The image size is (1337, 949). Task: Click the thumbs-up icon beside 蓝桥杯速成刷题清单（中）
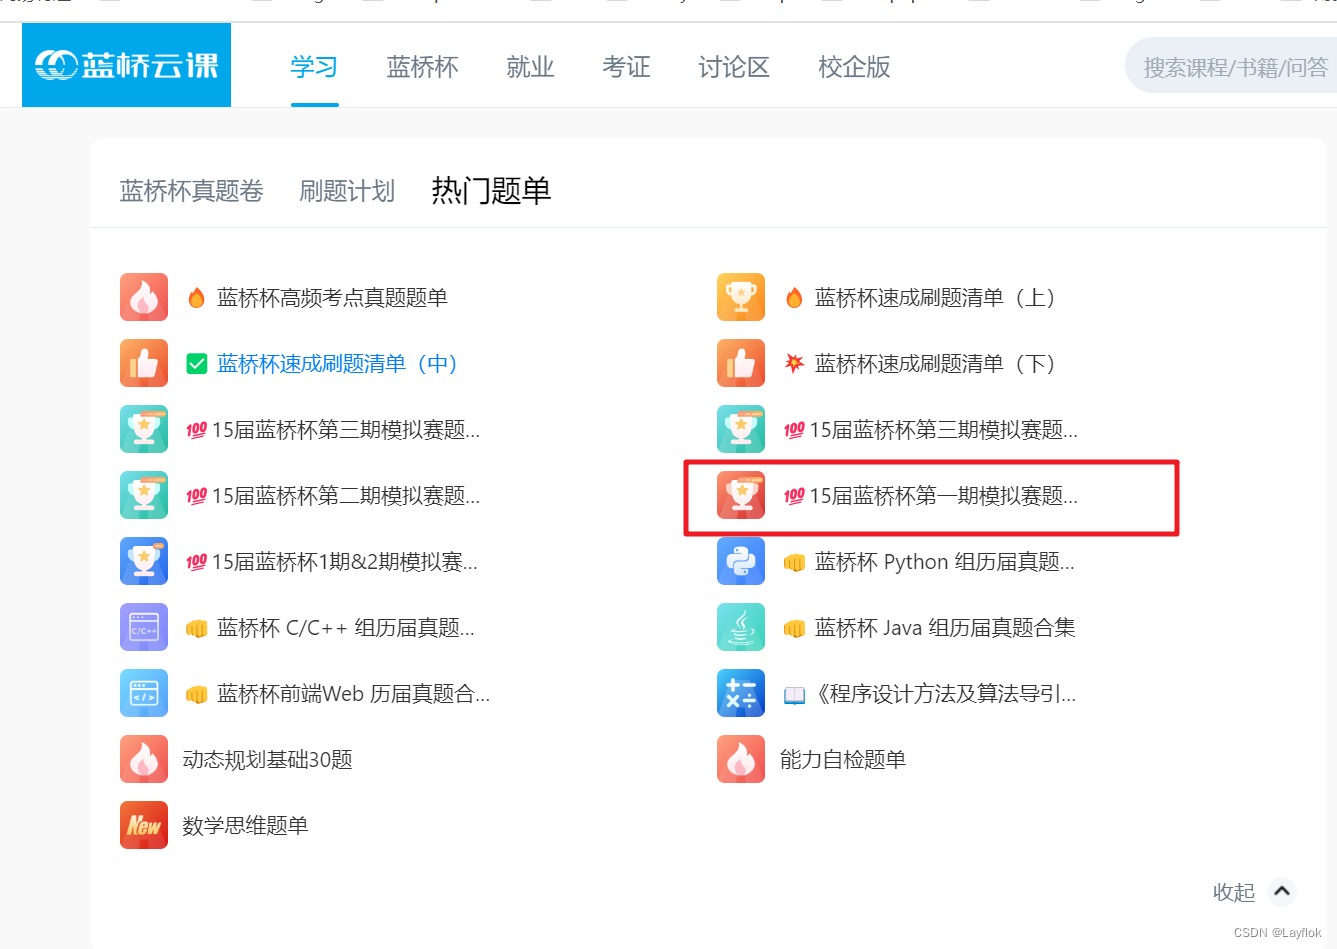point(144,363)
